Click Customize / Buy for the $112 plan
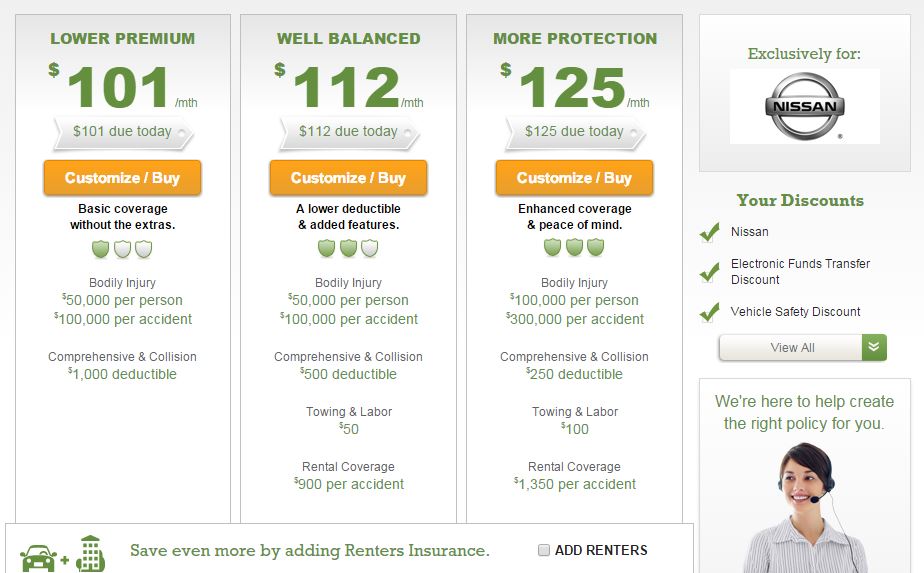This screenshot has width=924, height=573. point(348,177)
